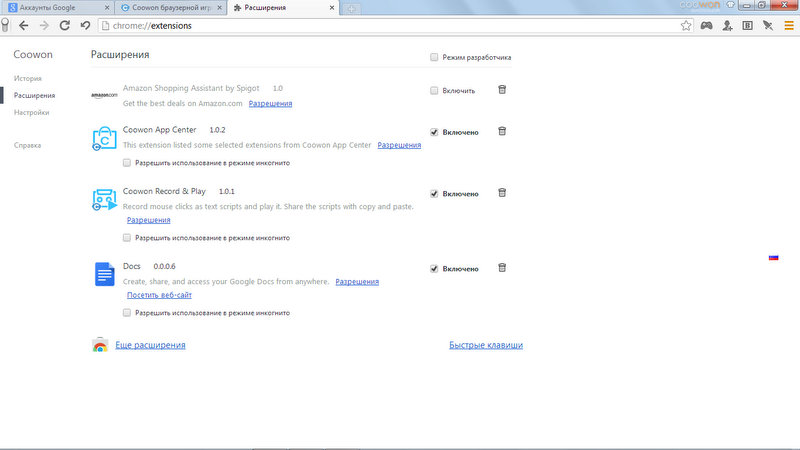Image resolution: width=800 pixels, height=450 pixels.
Task: Open Посетить веб-сайт link for Docs
Action: click(159, 295)
